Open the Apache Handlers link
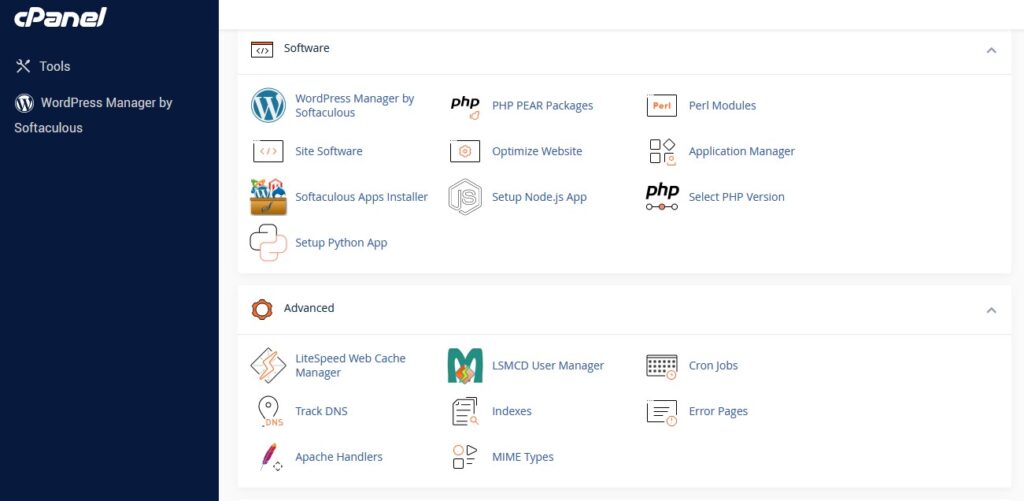Image resolution: width=1024 pixels, height=501 pixels. pos(338,457)
